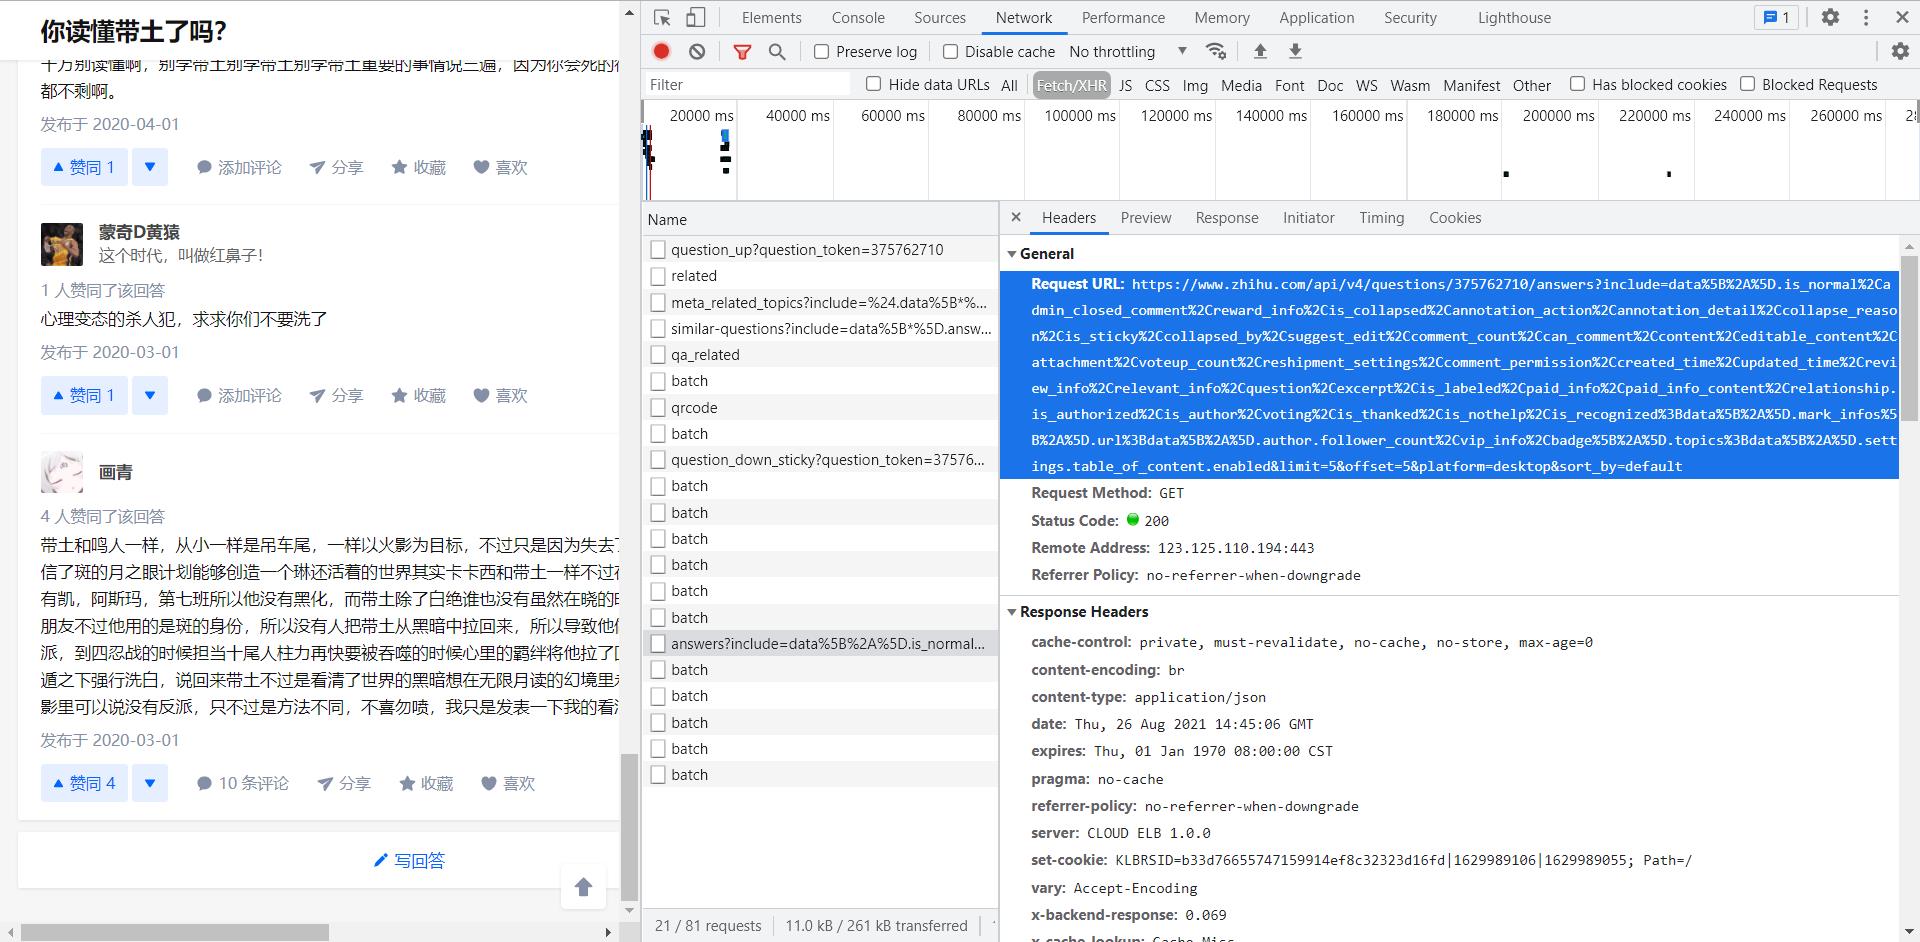The height and width of the screenshot is (942, 1920).
Task: Open the Response tab of request details
Action: click(1227, 218)
